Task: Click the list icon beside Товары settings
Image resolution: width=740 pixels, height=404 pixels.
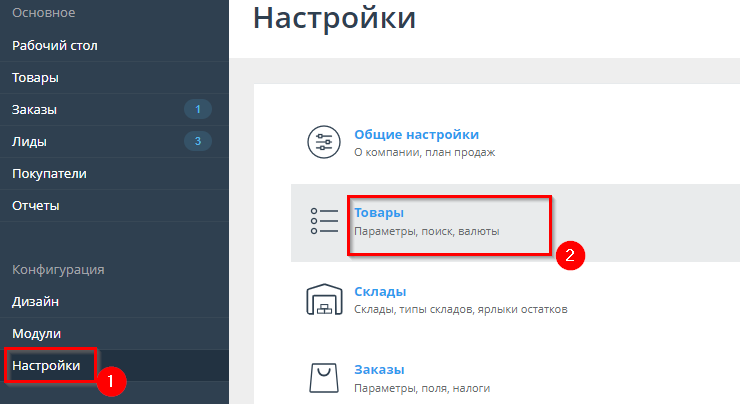Action: 323,221
